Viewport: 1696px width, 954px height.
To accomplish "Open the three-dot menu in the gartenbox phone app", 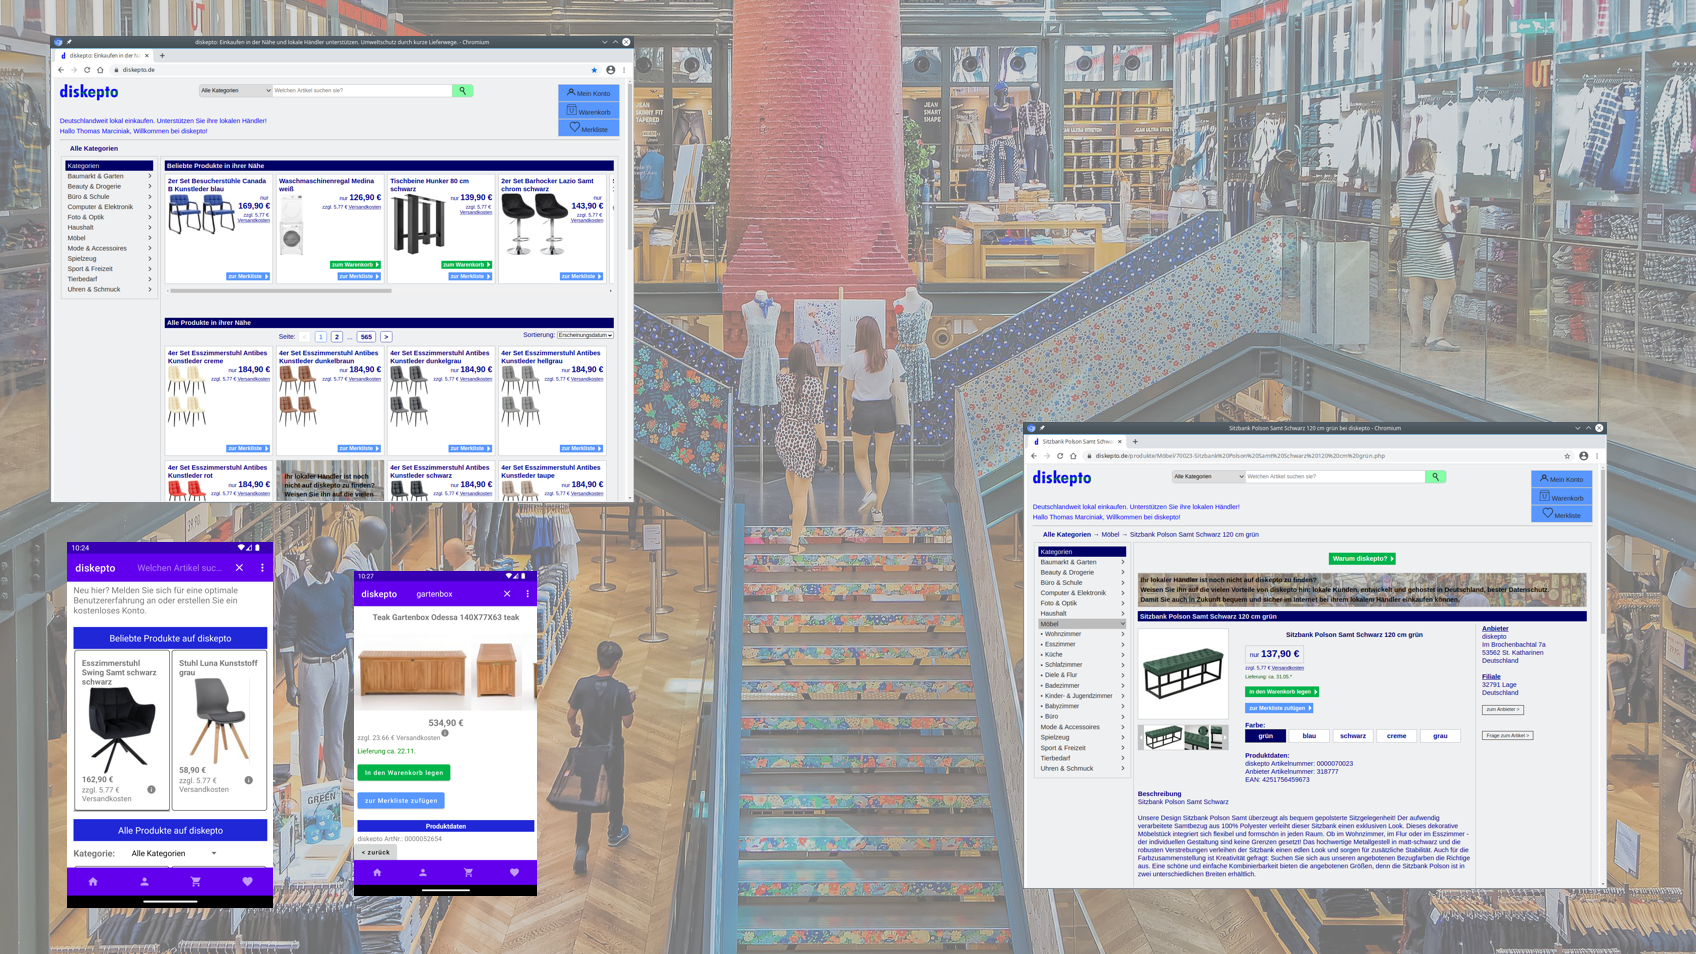I will (528, 594).
